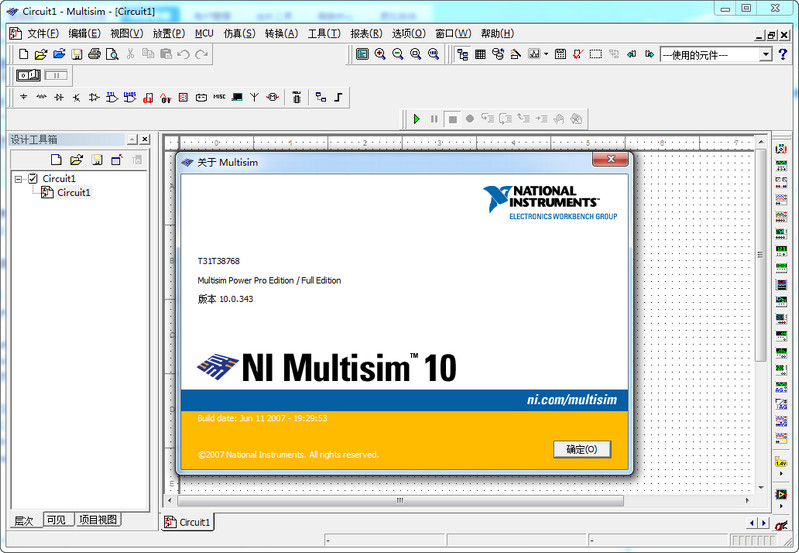The width and height of the screenshot is (799, 553).
Task: Open the Basic resistor component group
Action: [41, 97]
